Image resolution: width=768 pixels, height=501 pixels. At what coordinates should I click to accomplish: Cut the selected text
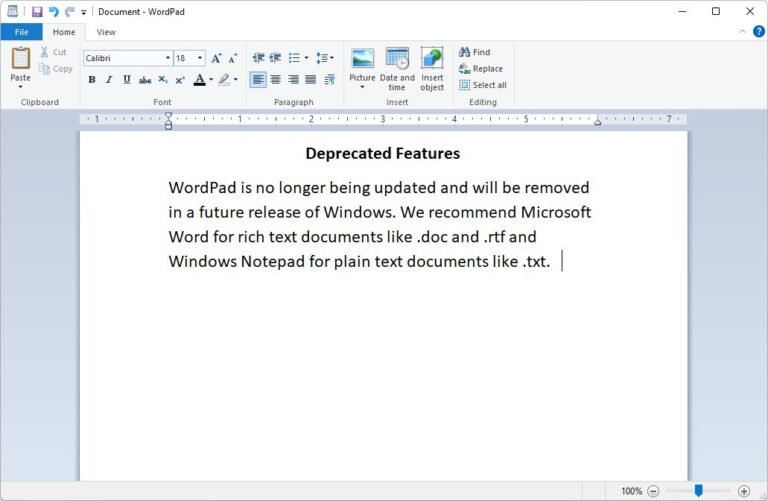point(53,52)
